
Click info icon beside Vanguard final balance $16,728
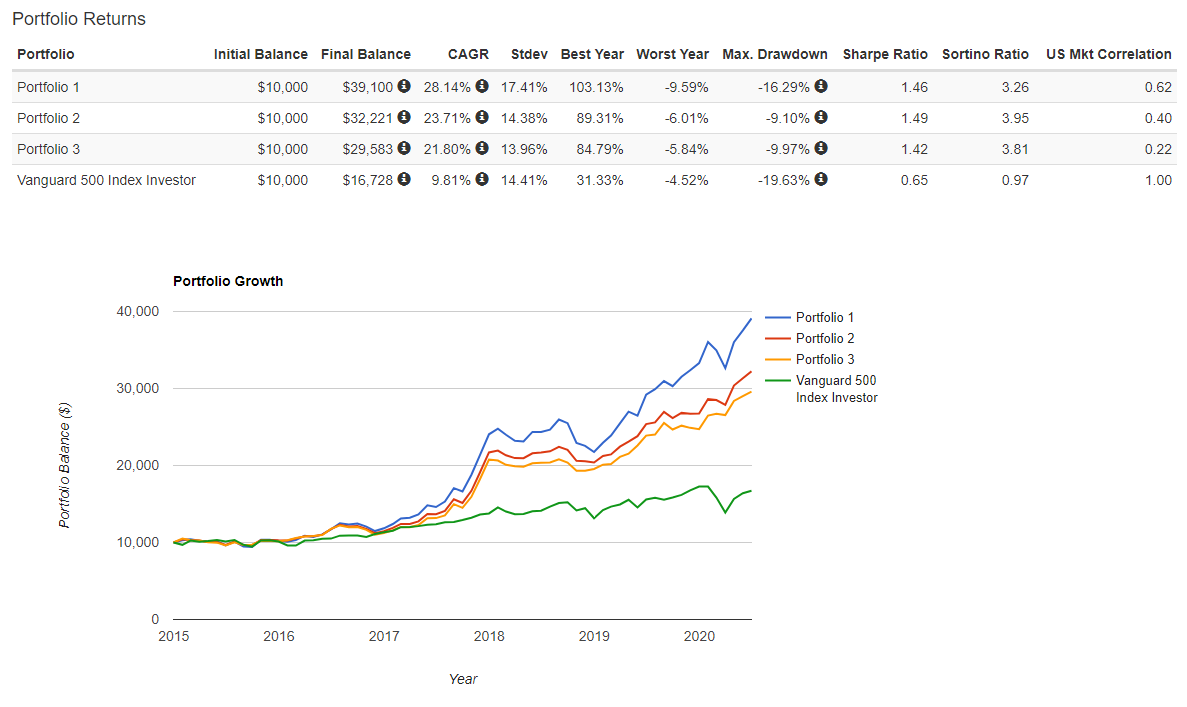coord(404,180)
